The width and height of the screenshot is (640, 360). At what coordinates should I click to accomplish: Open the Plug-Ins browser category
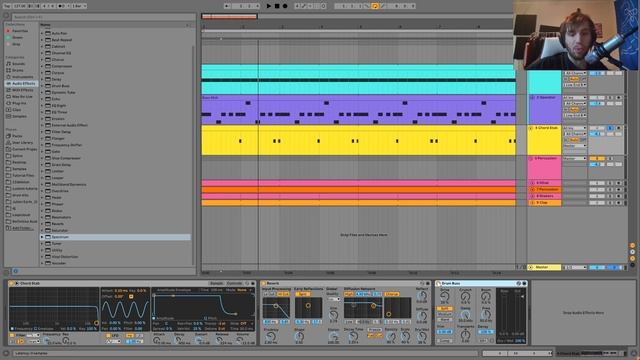(x=17, y=103)
